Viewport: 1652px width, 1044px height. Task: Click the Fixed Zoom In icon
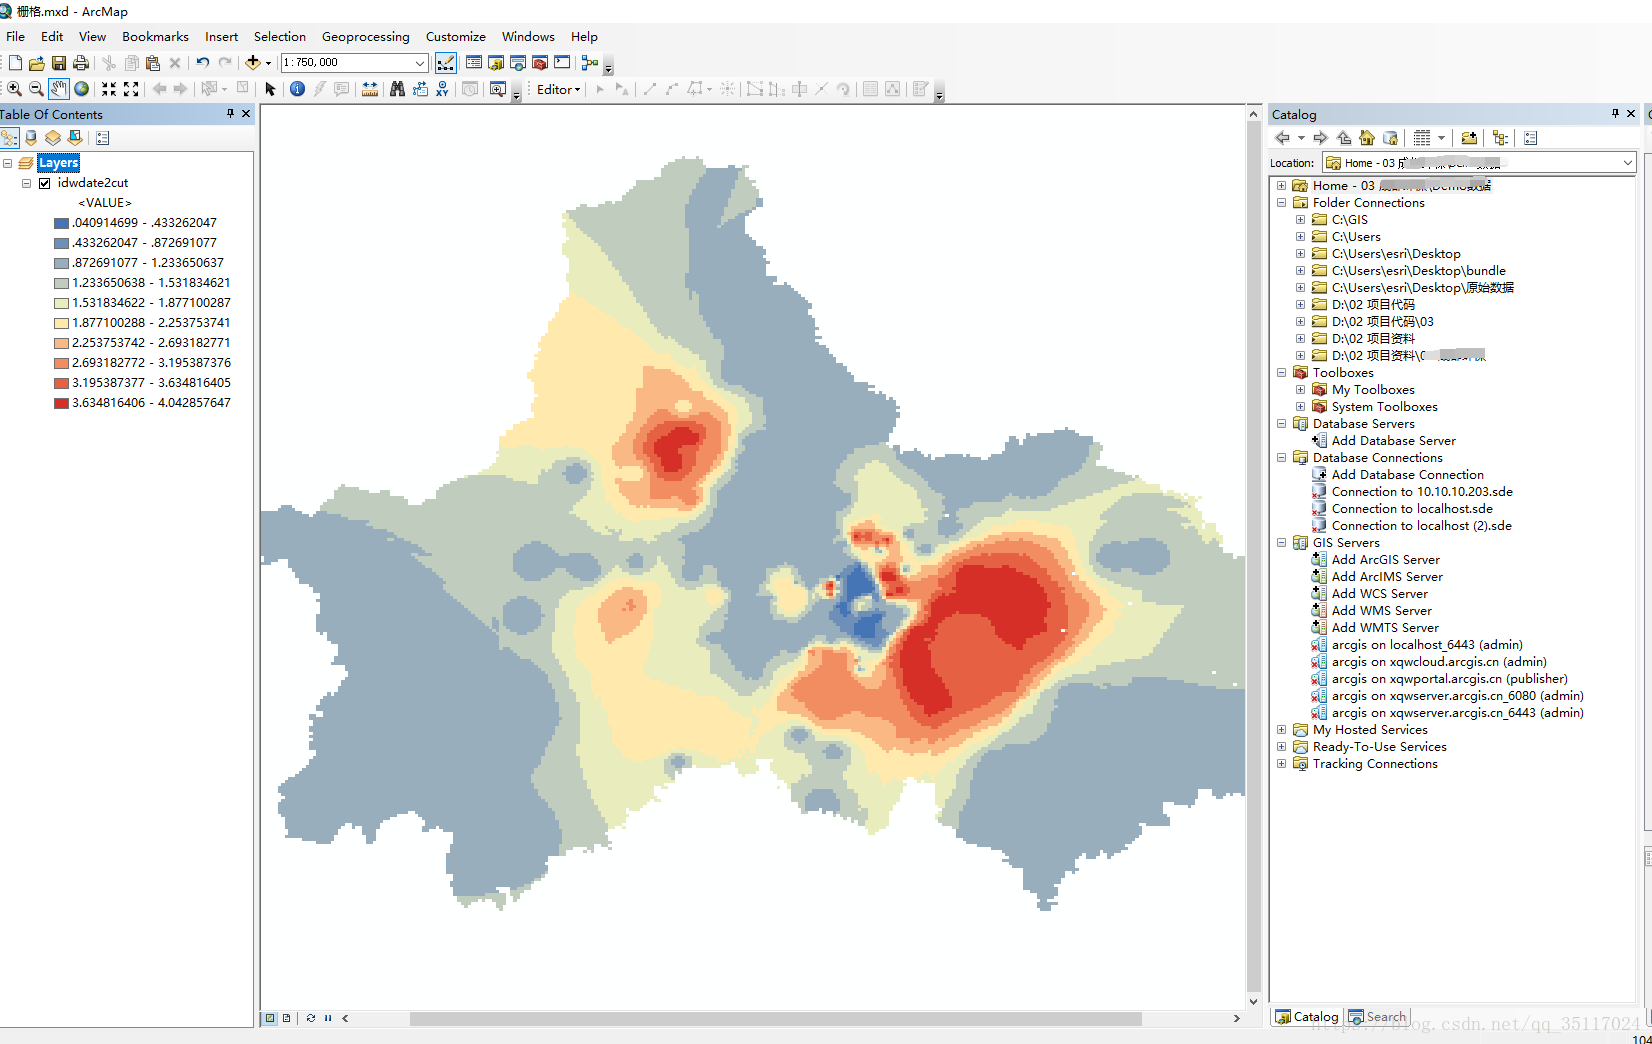coord(109,89)
